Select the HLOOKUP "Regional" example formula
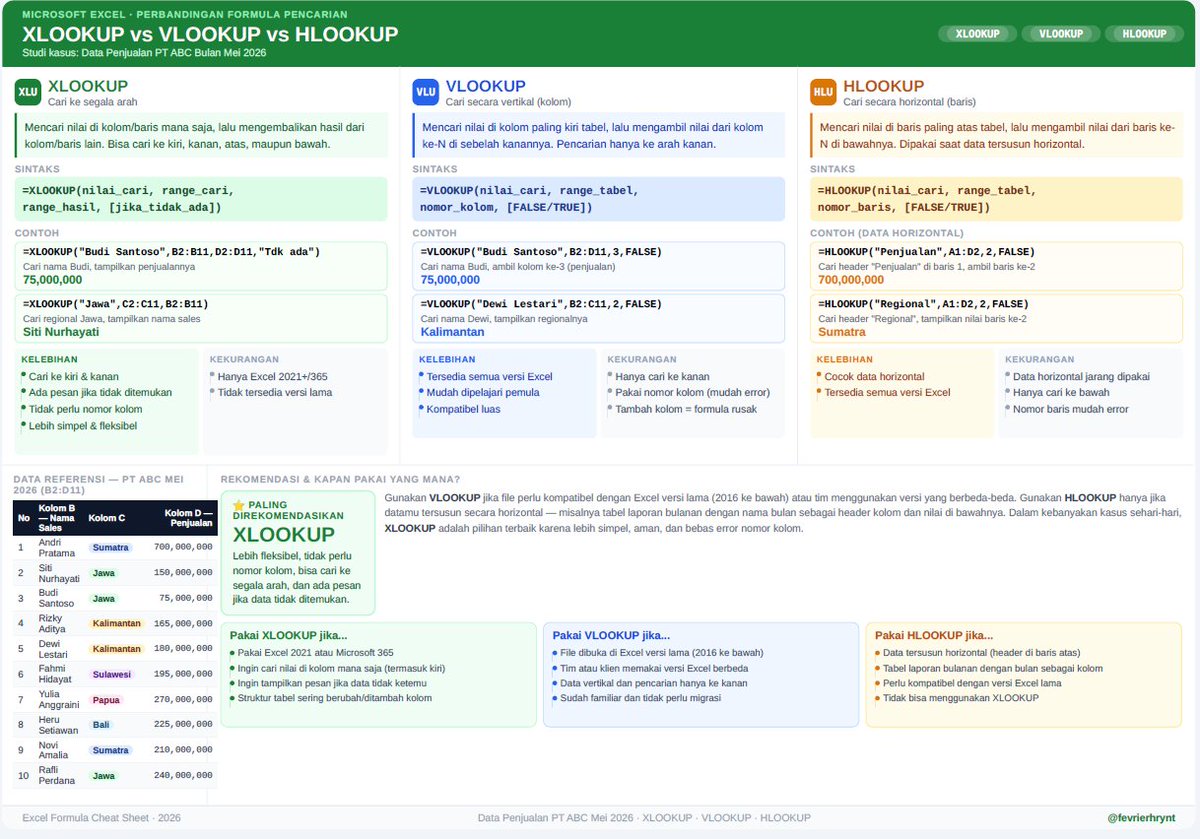This screenshot has width=1200, height=839. tap(923, 303)
